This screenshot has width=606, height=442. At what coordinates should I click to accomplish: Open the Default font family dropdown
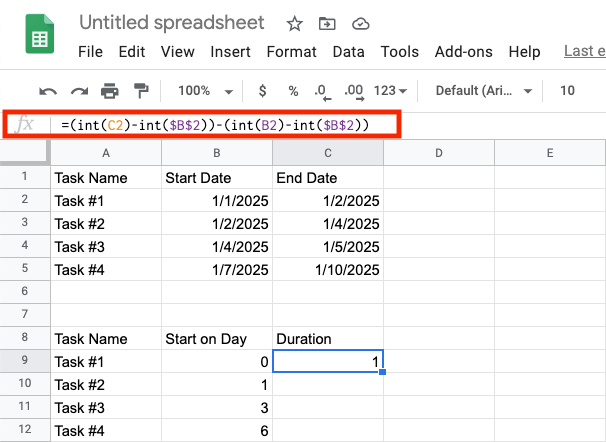(x=484, y=91)
